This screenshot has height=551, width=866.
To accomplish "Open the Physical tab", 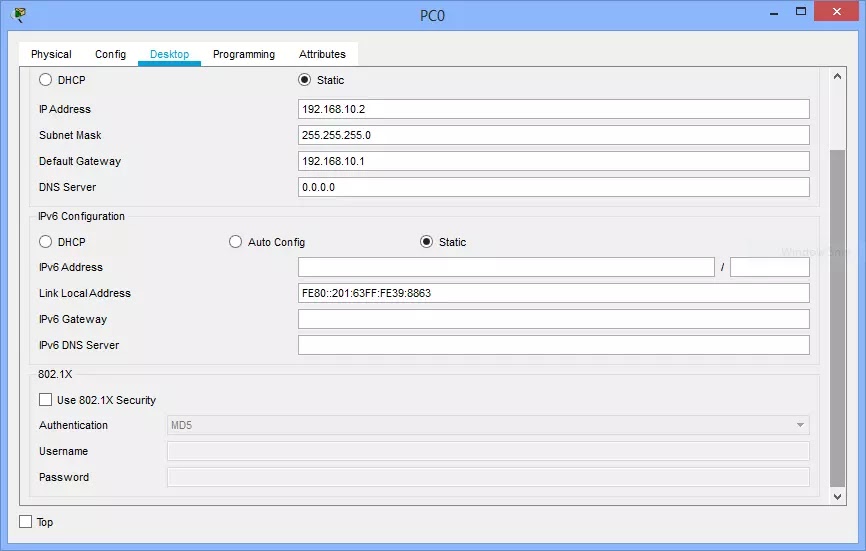I will pyautogui.click(x=51, y=54).
